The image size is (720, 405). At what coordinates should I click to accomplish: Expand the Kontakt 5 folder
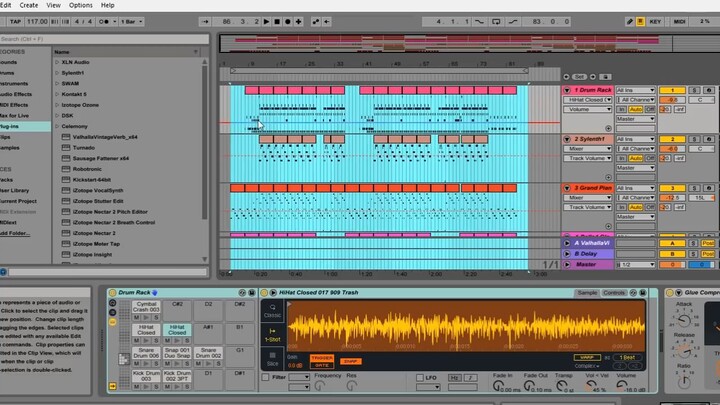[57, 94]
